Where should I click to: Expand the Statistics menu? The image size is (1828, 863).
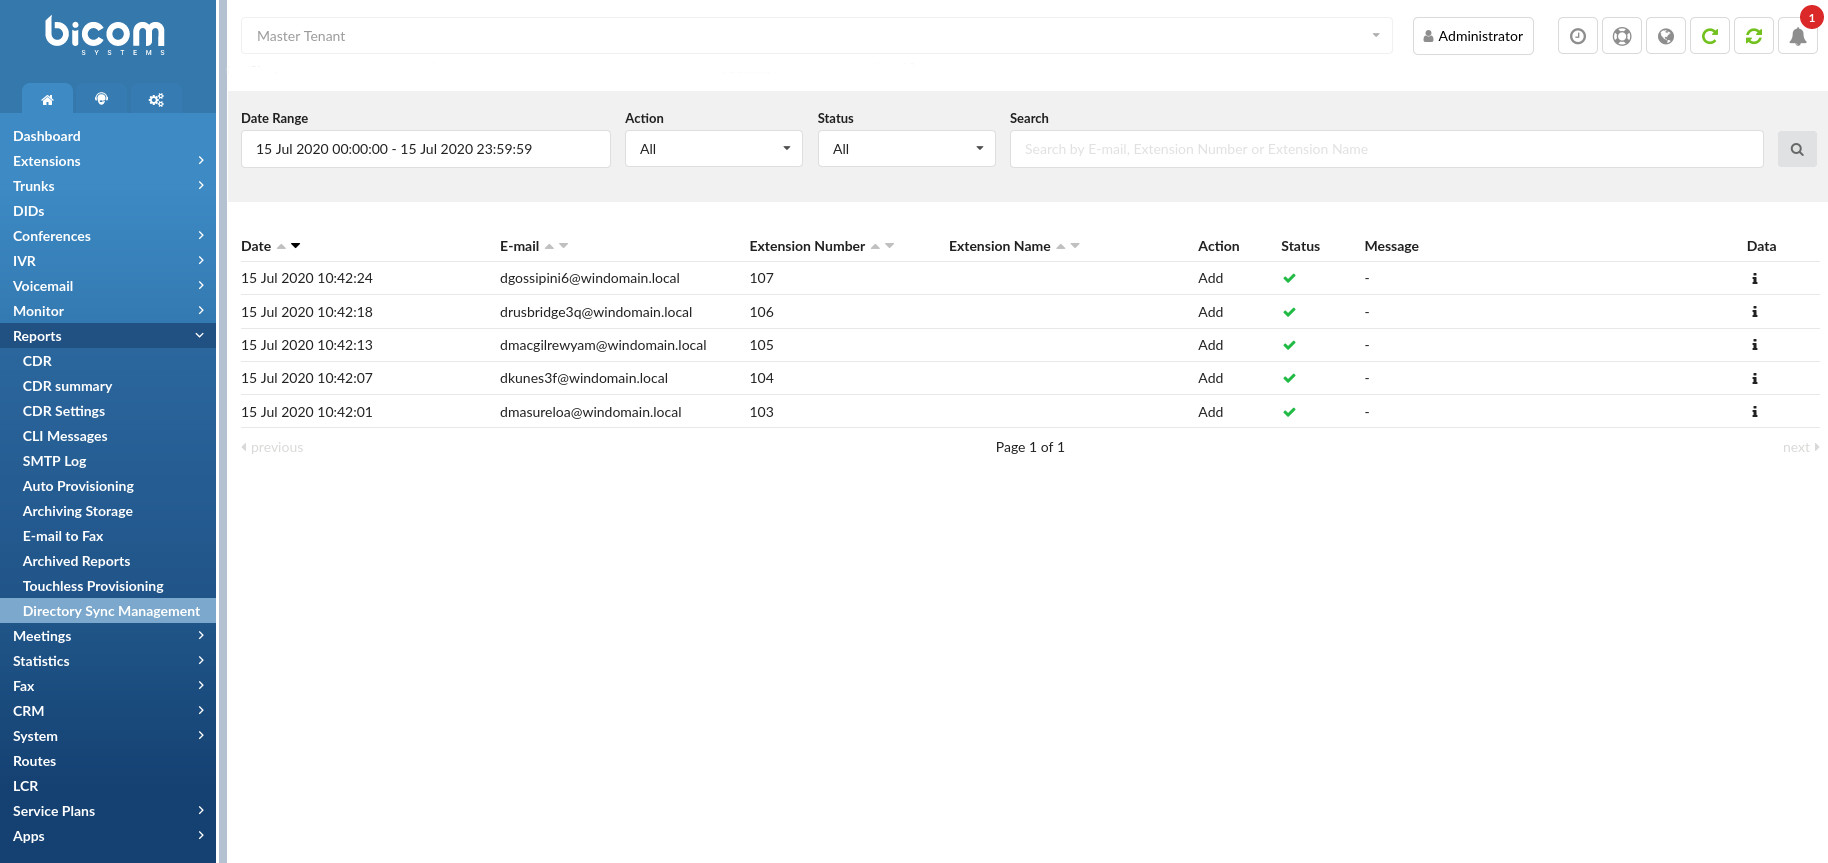pyautogui.click(x=108, y=661)
